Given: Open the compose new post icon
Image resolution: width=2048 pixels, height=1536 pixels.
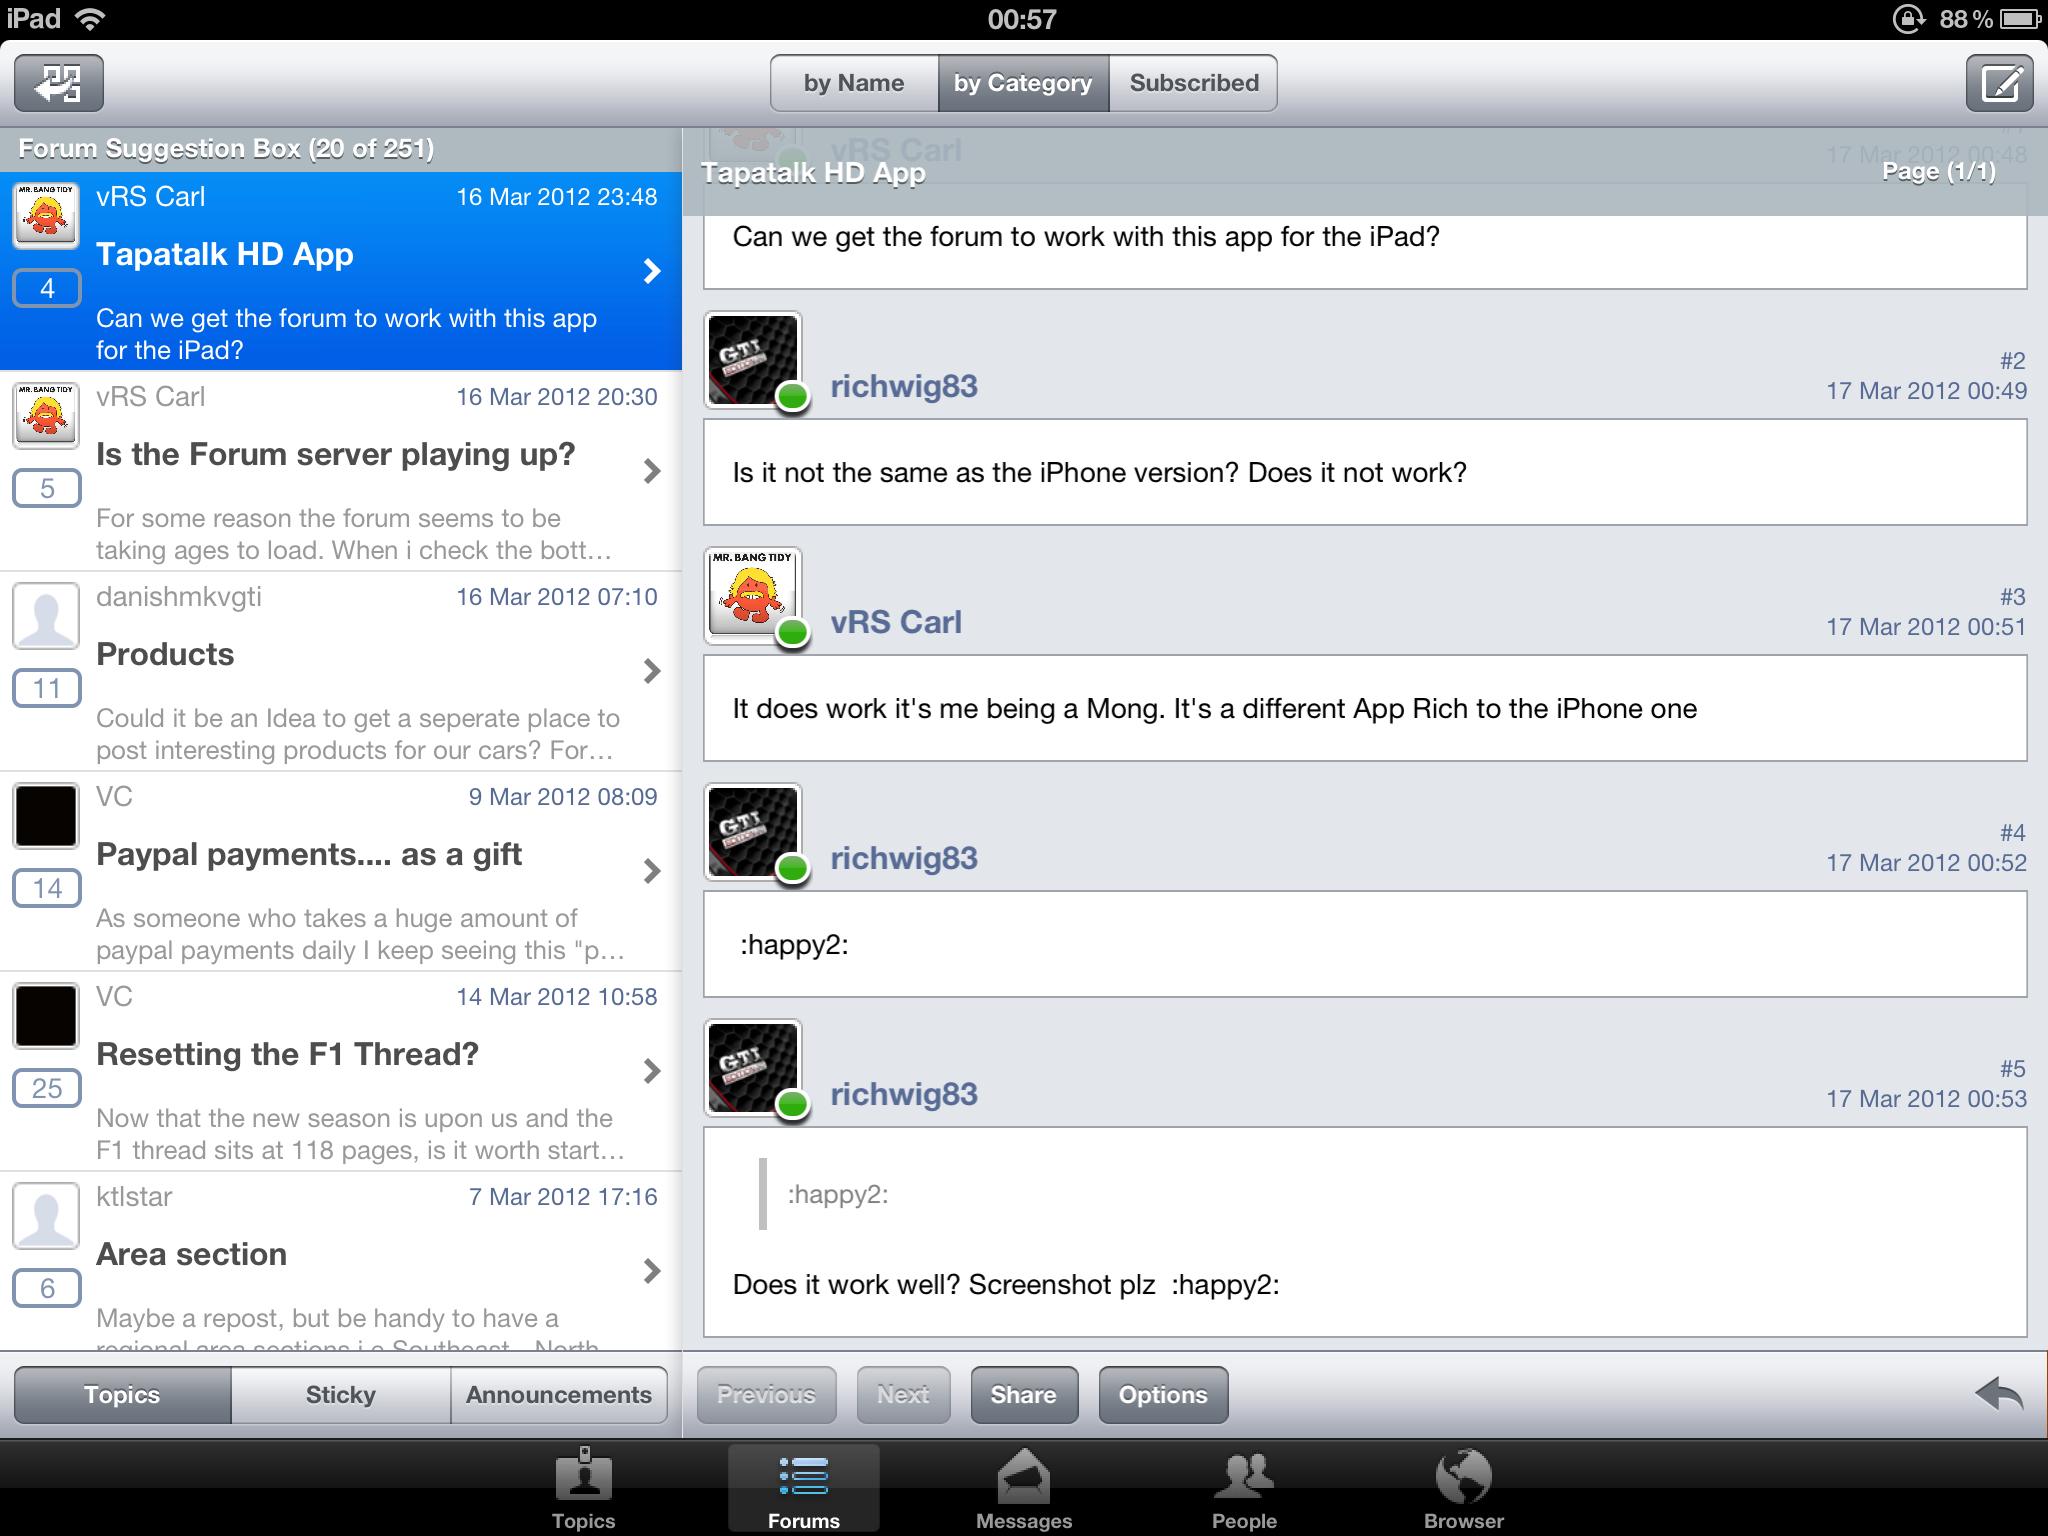Looking at the screenshot, I should [x=1999, y=83].
